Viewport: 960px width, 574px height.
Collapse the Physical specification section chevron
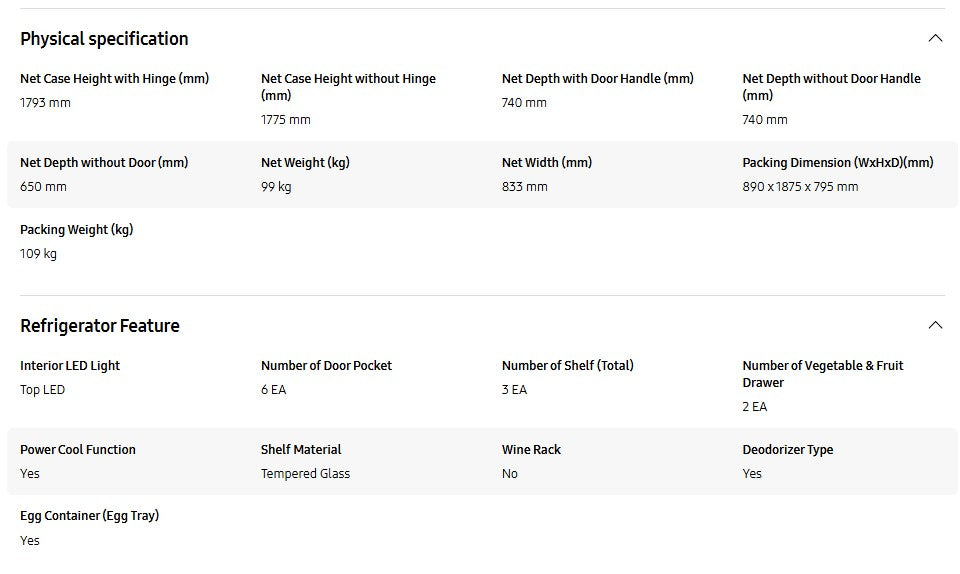point(935,39)
